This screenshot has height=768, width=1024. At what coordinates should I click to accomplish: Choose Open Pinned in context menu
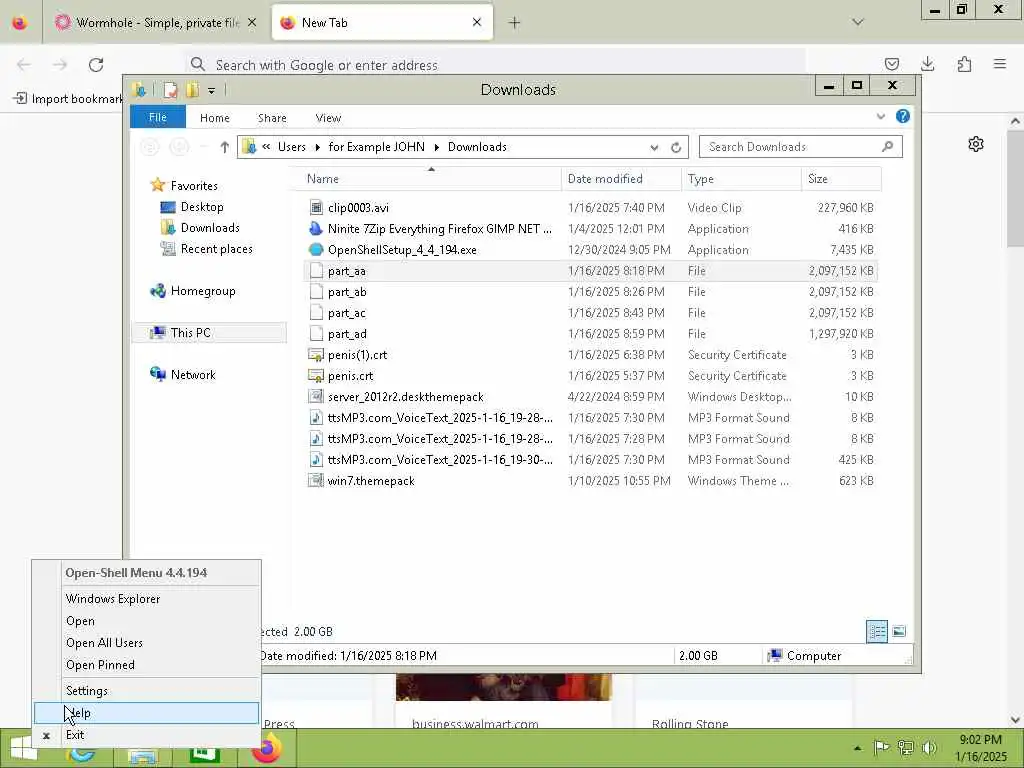146,665
